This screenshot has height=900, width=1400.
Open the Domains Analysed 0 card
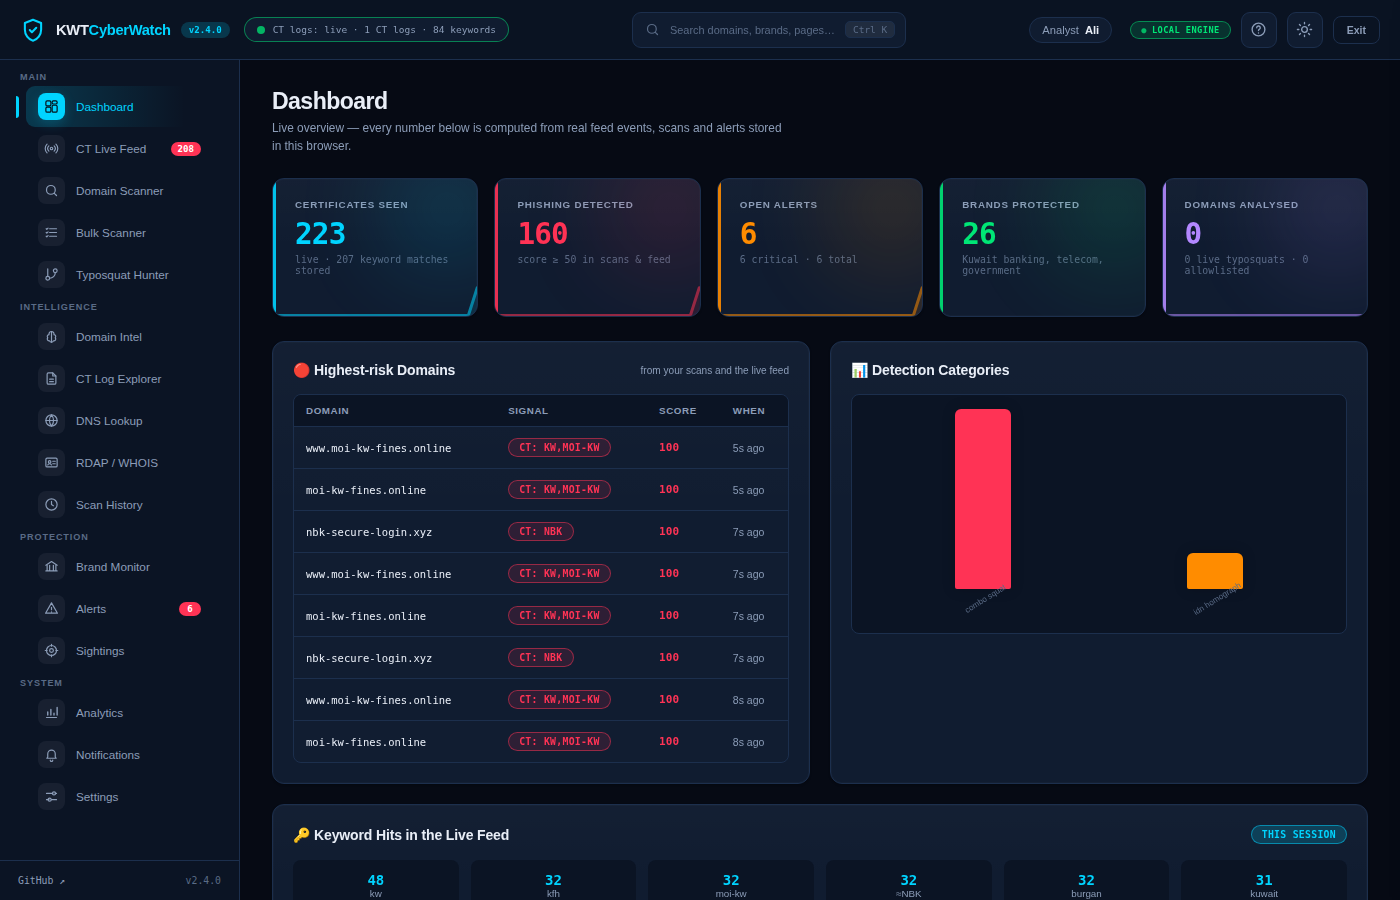[1265, 247]
